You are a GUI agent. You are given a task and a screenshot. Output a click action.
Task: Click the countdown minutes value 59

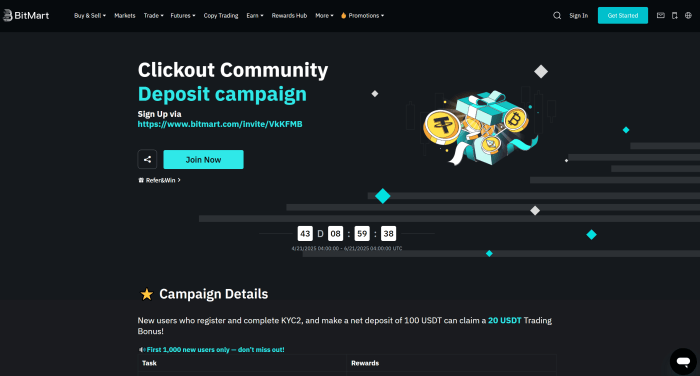coord(362,234)
